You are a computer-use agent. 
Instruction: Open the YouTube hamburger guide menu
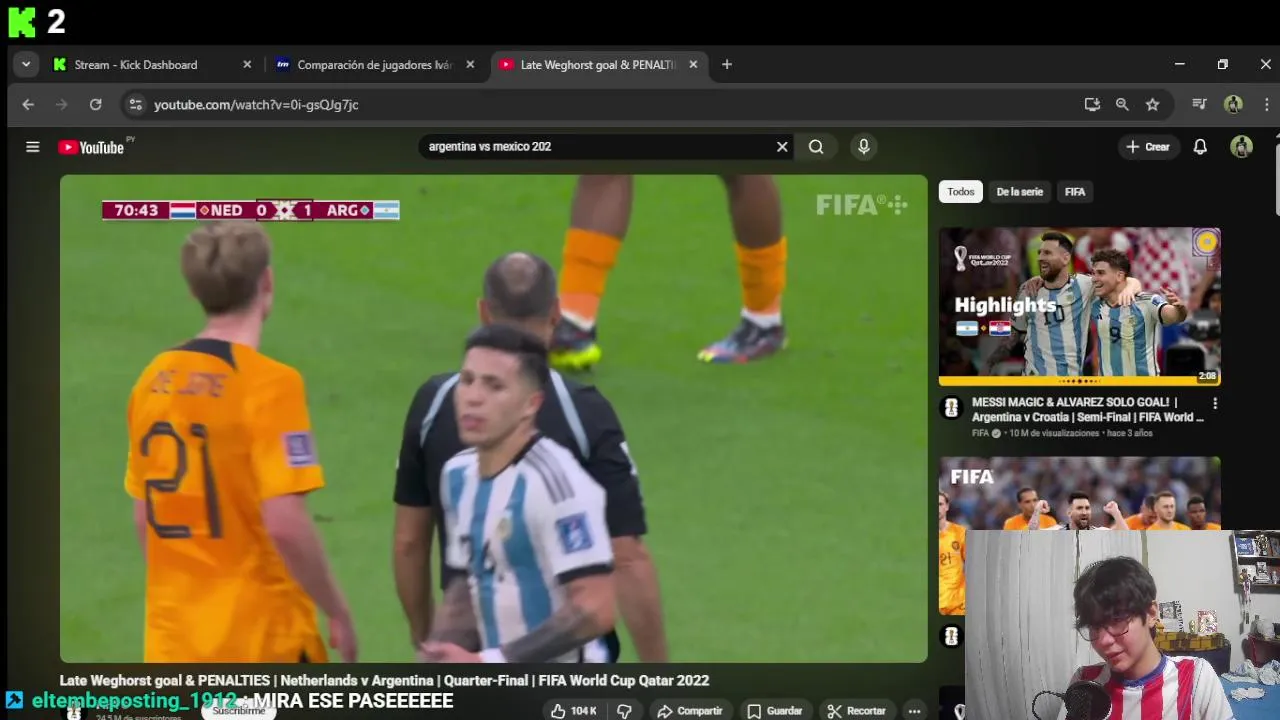pyautogui.click(x=32, y=147)
